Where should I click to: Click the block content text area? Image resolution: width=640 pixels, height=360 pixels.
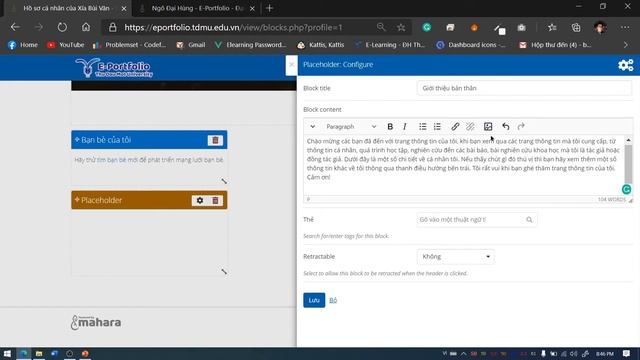[x=464, y=165]
